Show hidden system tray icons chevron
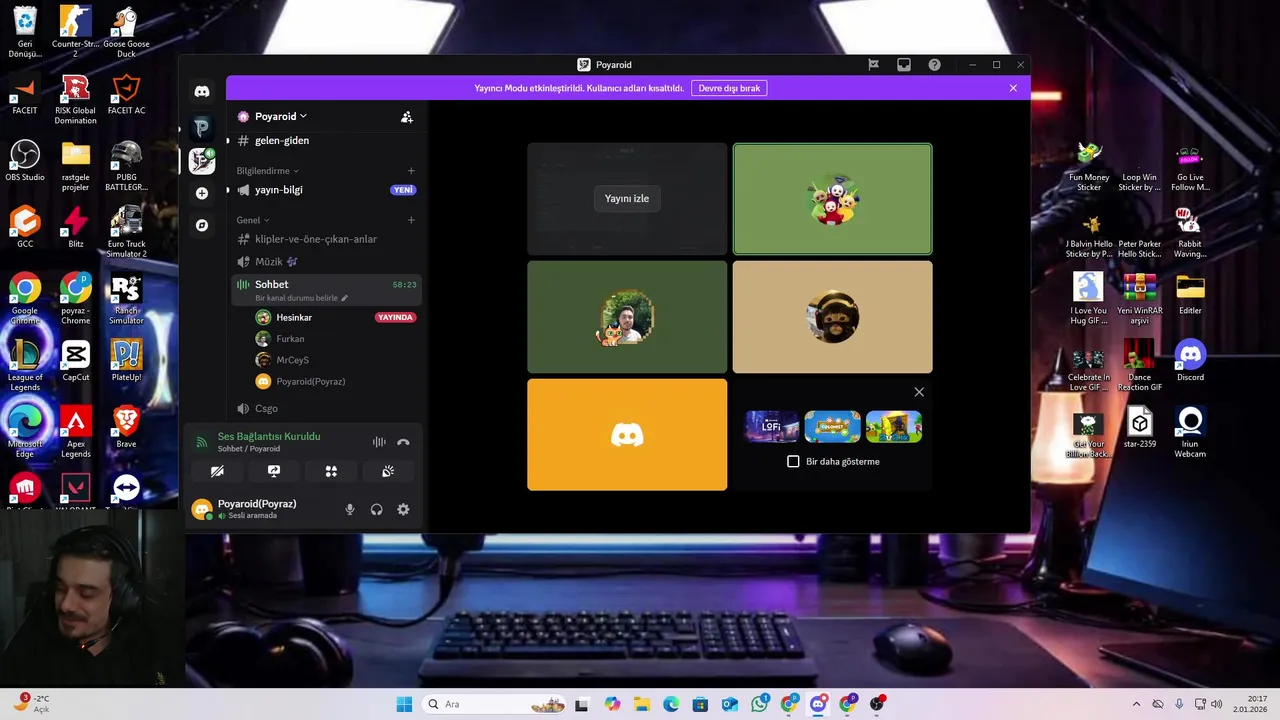 click(1136, 704)
